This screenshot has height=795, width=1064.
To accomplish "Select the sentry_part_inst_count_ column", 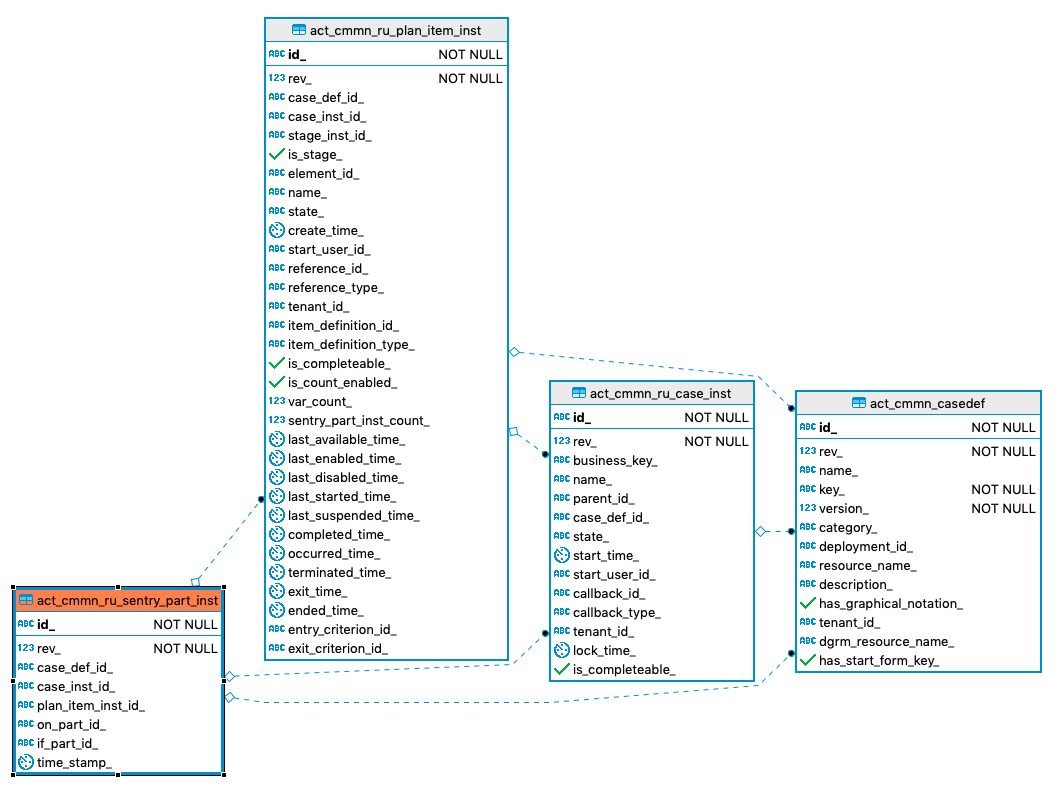I will 358,421.
